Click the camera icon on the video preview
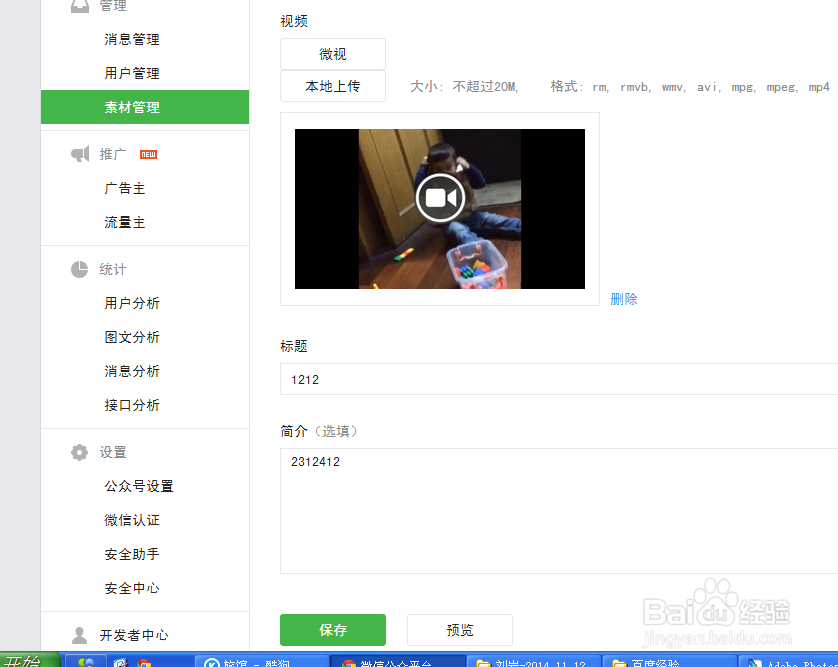Image resolution: width=838 pixels, height=667 pixels. click(x=440, y=197)
